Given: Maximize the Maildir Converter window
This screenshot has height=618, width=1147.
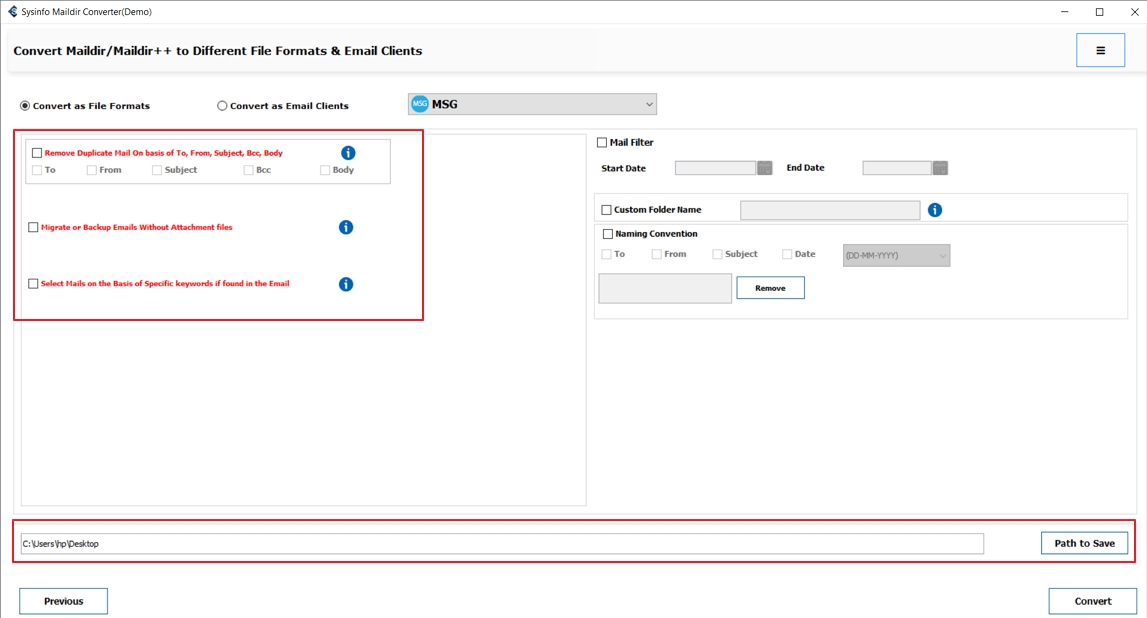Looking at the screenshot, I should click(1099, 12).
